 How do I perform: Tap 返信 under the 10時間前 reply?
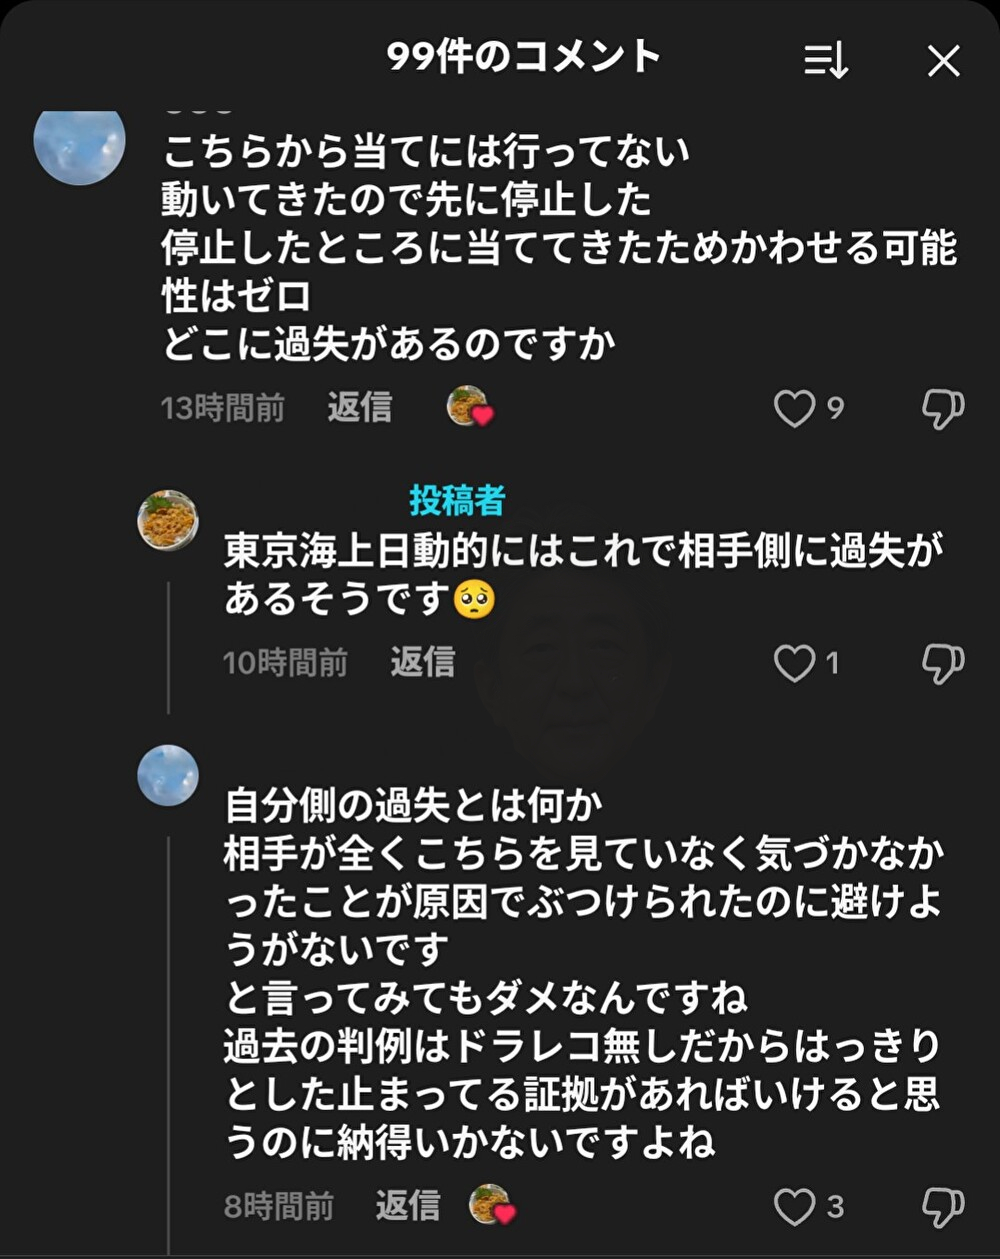[x=422, y=662]
